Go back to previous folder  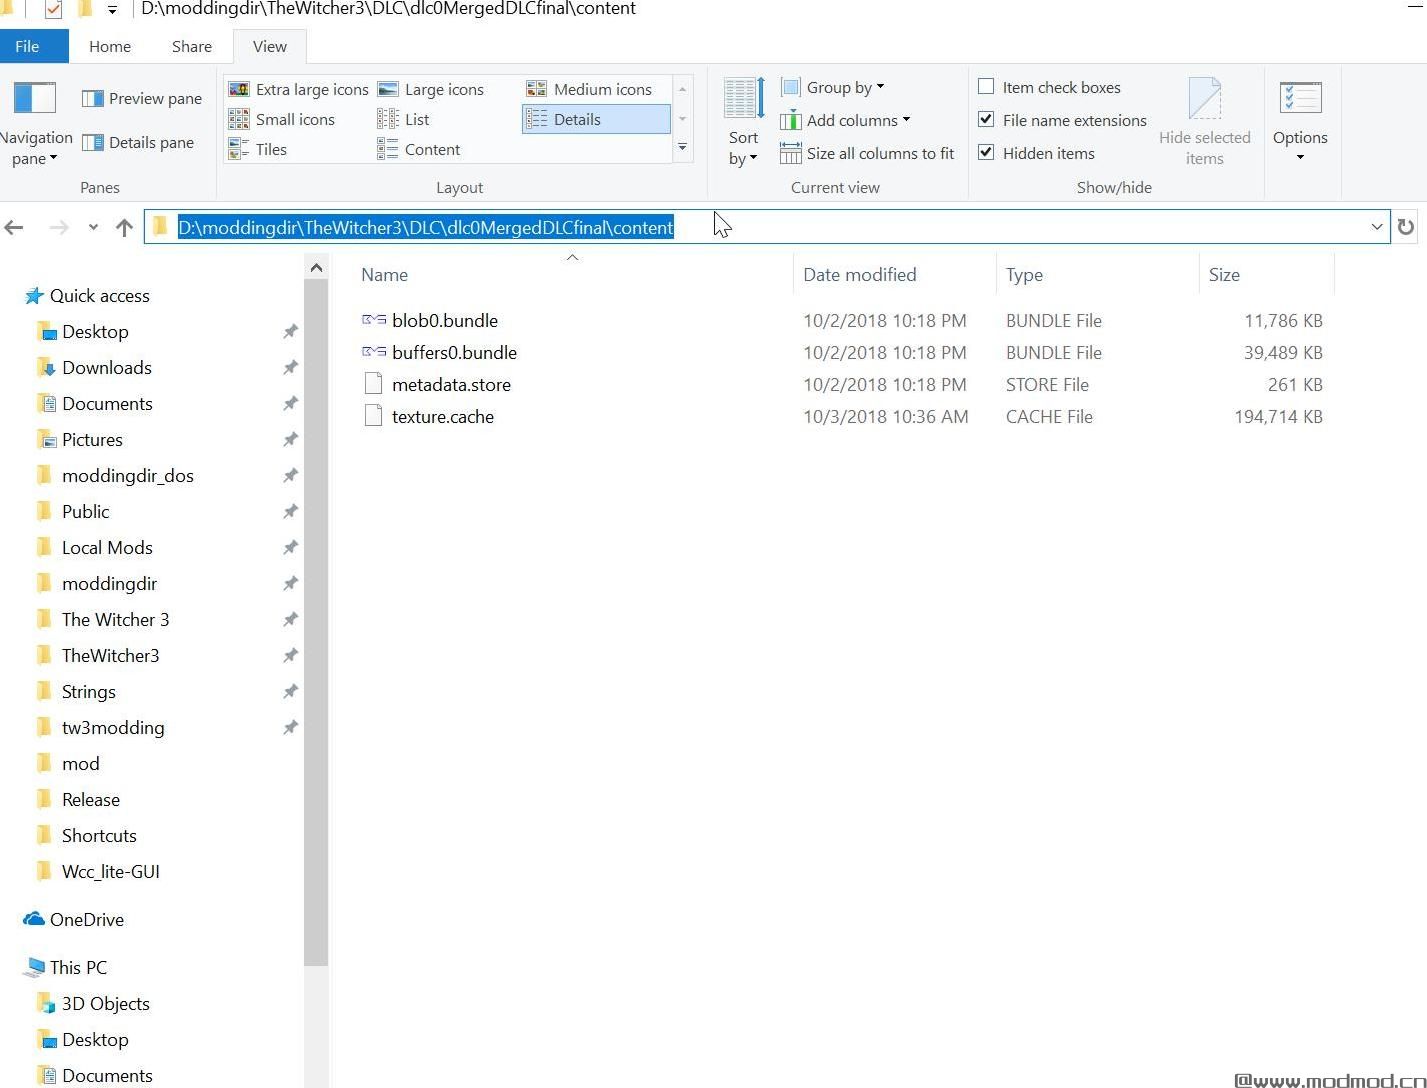(14, 227)
